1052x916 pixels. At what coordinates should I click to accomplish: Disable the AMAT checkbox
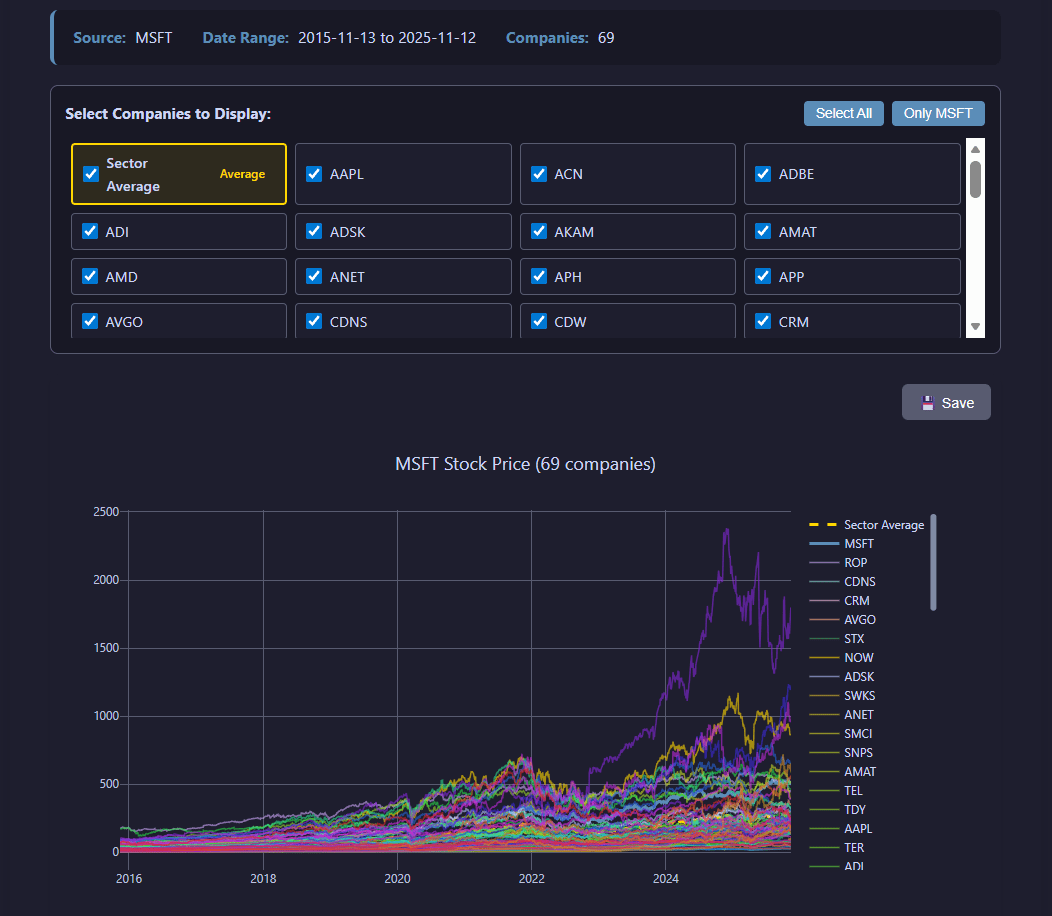763,232
